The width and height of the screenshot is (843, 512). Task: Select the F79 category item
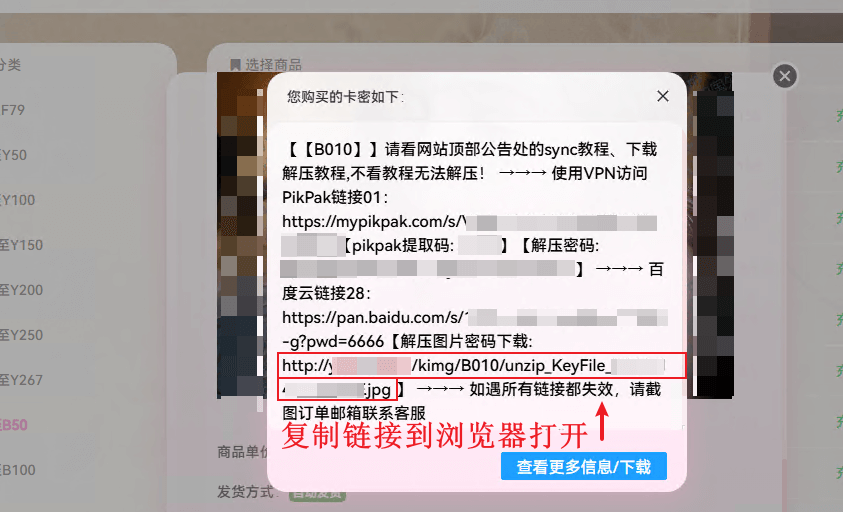(13, 110)
